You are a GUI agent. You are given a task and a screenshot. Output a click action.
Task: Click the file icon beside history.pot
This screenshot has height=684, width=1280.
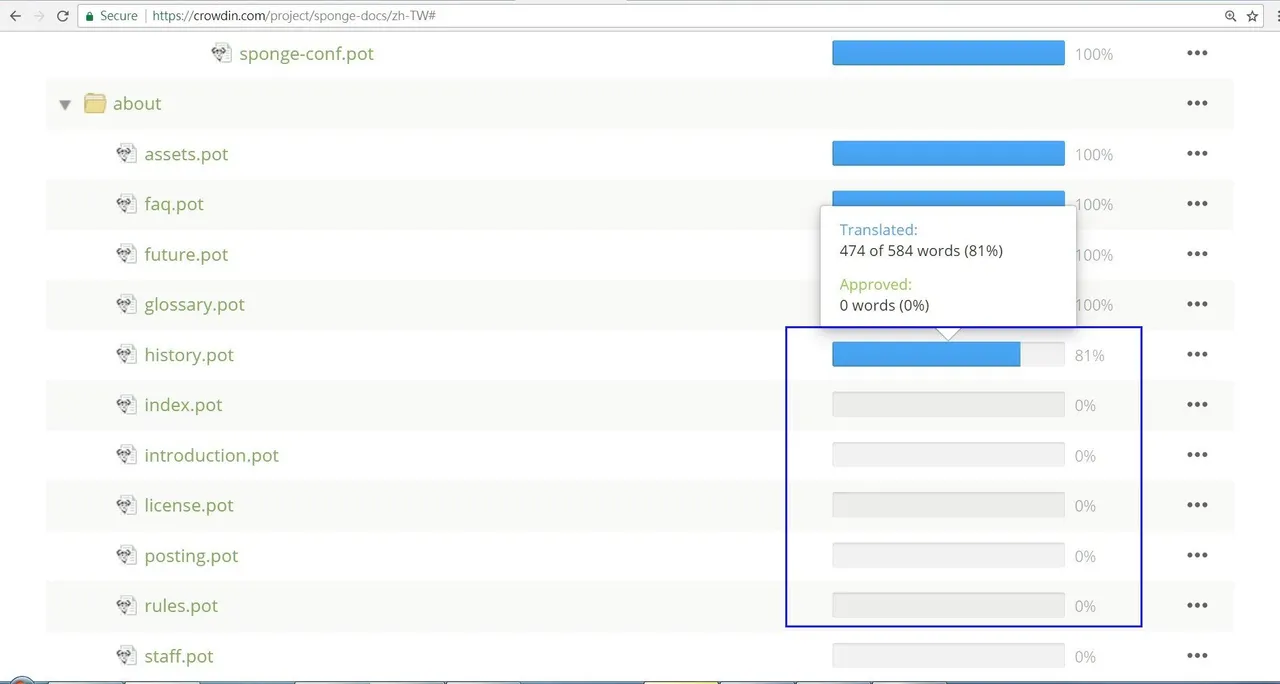pos(126,354)
